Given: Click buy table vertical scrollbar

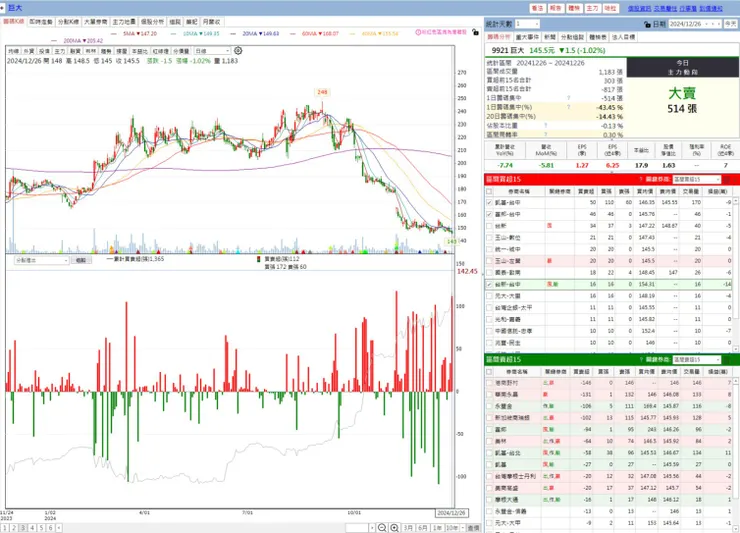Looking at the screenshot, I should [x=735, y=274].
